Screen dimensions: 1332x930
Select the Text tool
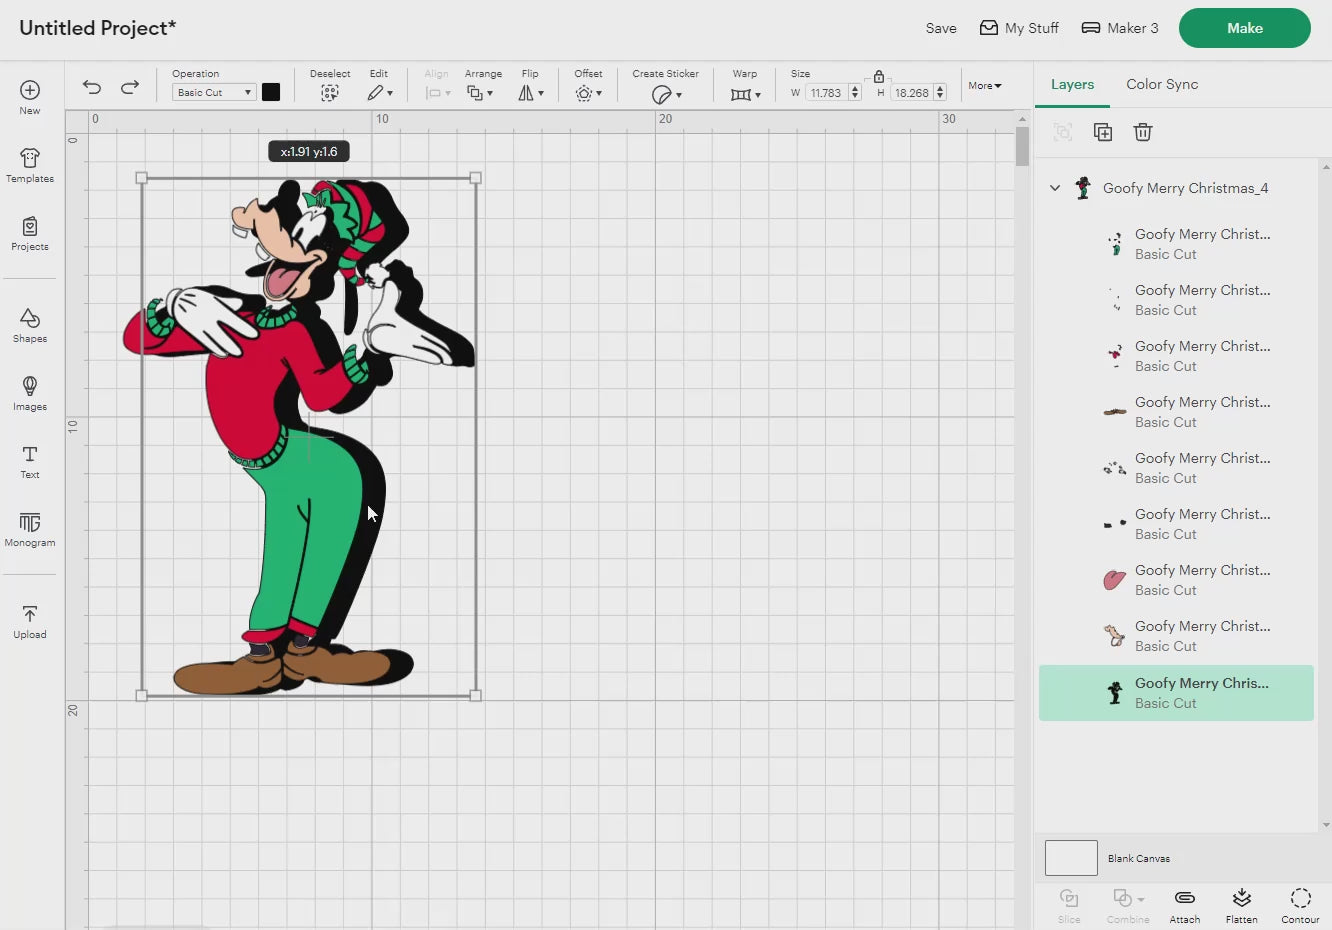point(30,462)
